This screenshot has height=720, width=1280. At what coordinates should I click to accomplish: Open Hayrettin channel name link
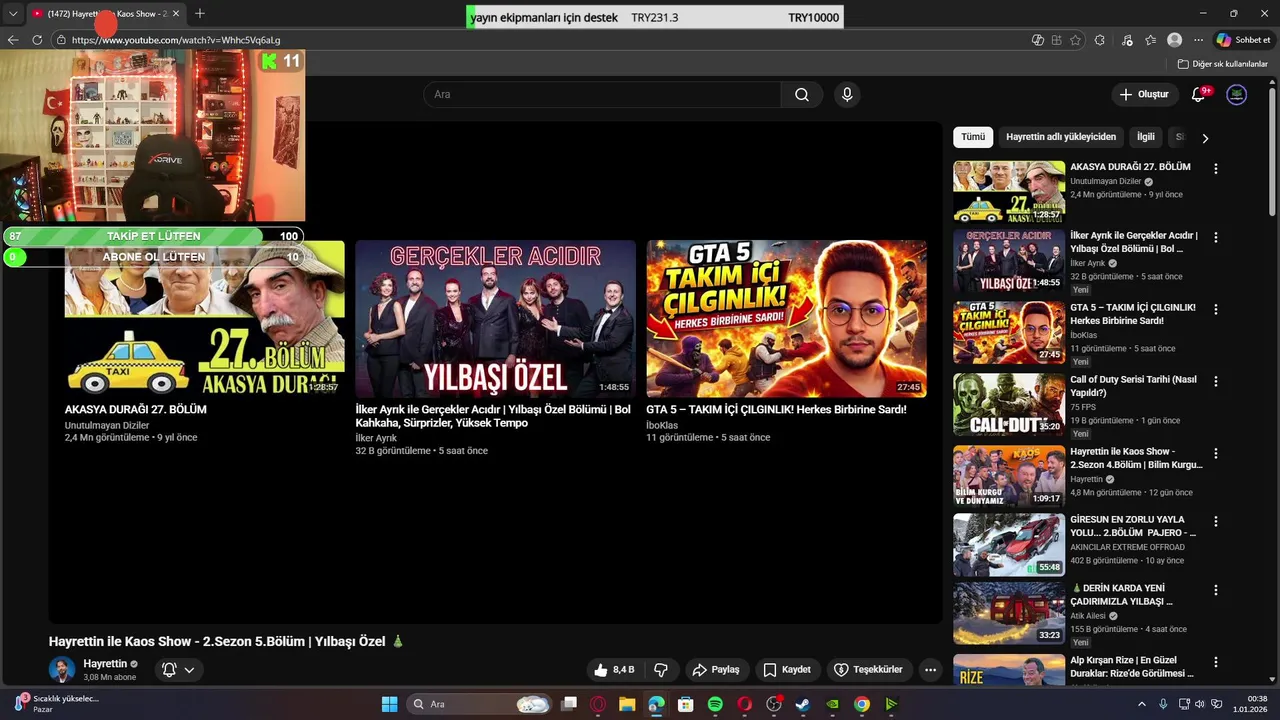pos(105,664)
